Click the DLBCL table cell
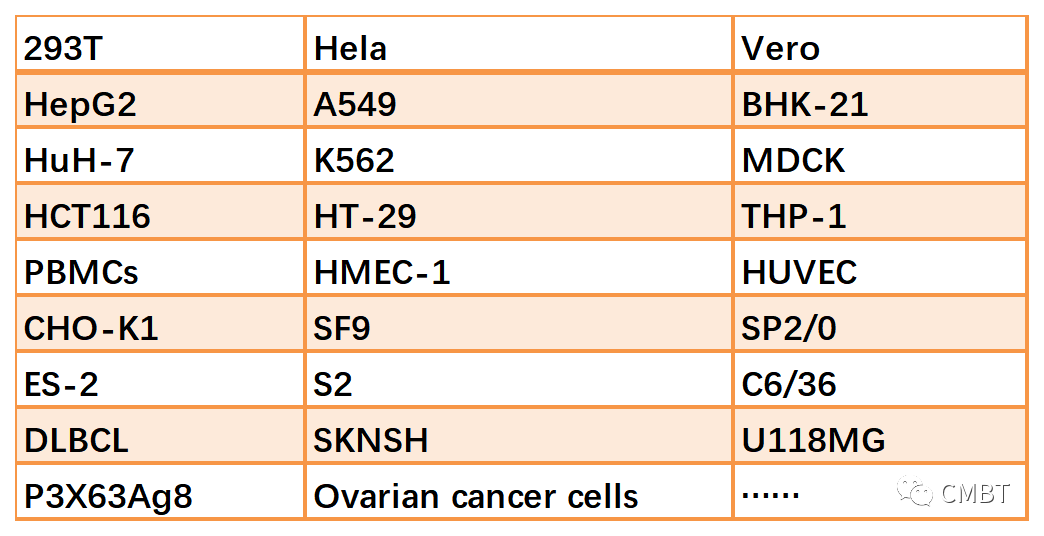Viewport: 1044px width, 536px height. 77,440
